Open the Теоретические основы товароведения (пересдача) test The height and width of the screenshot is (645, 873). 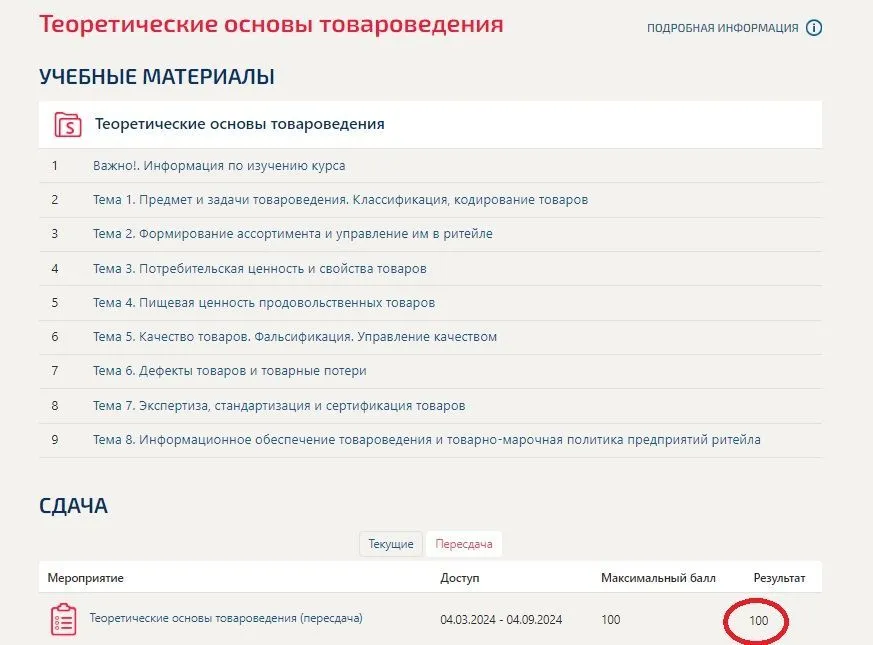coord(226,618)
